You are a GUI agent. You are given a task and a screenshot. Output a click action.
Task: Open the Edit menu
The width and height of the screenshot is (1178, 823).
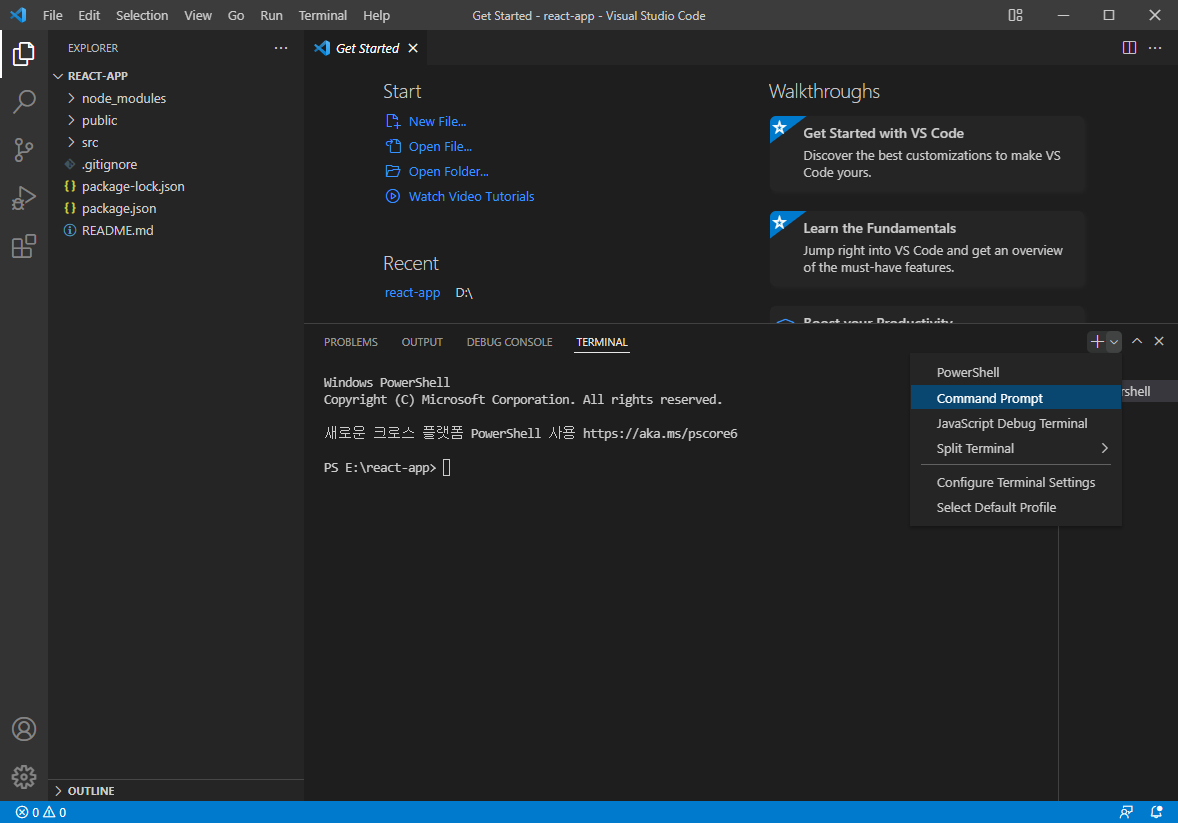pos(89,15)
